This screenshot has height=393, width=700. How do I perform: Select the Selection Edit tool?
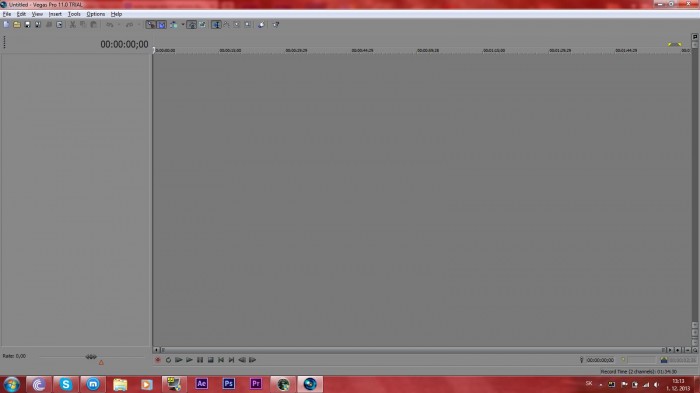pos(237,25)
